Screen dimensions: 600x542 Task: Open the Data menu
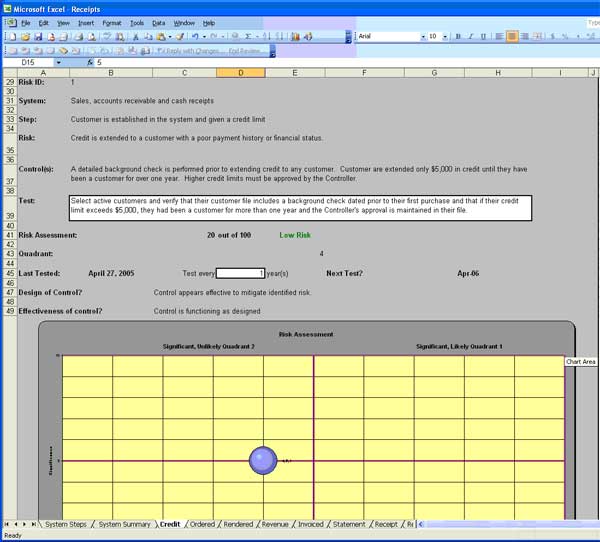point(159,23)
